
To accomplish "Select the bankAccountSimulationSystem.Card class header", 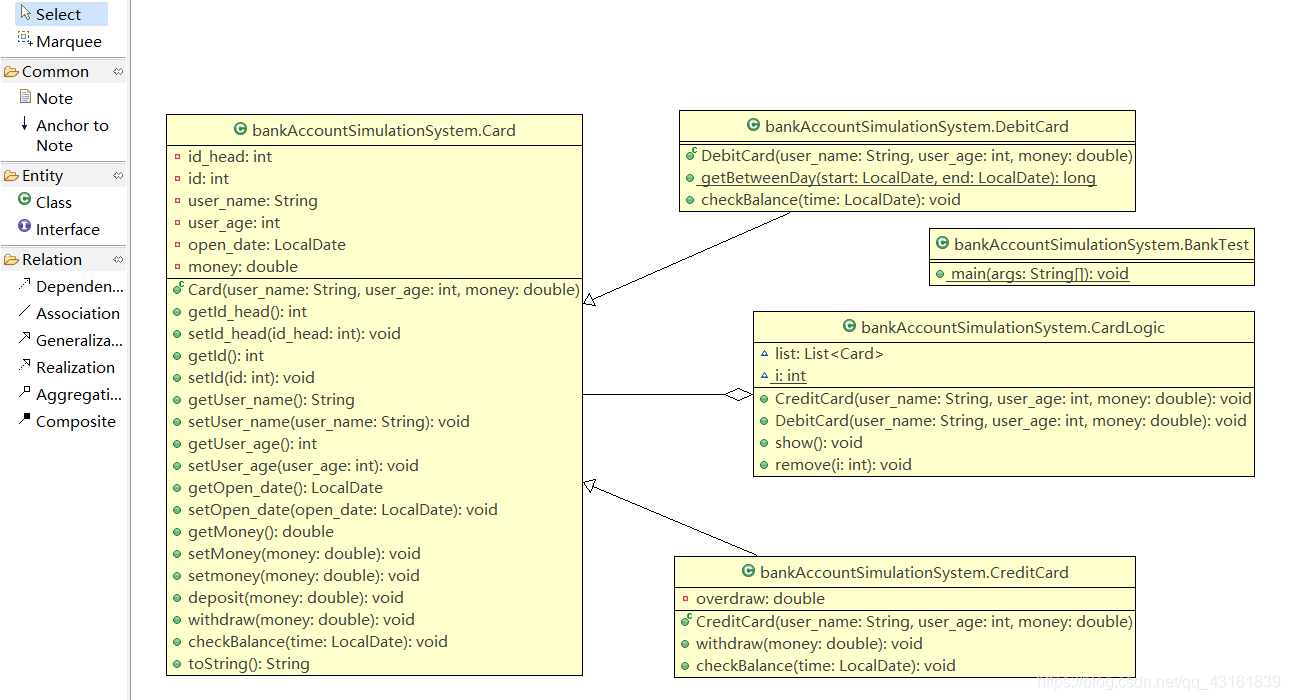I will point(374,130).
